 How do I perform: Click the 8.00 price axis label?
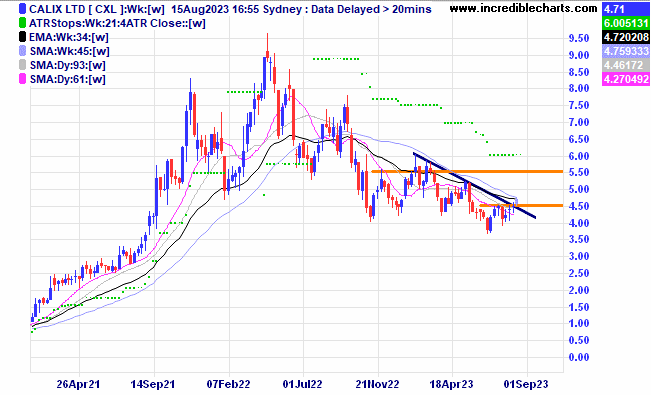579,88
